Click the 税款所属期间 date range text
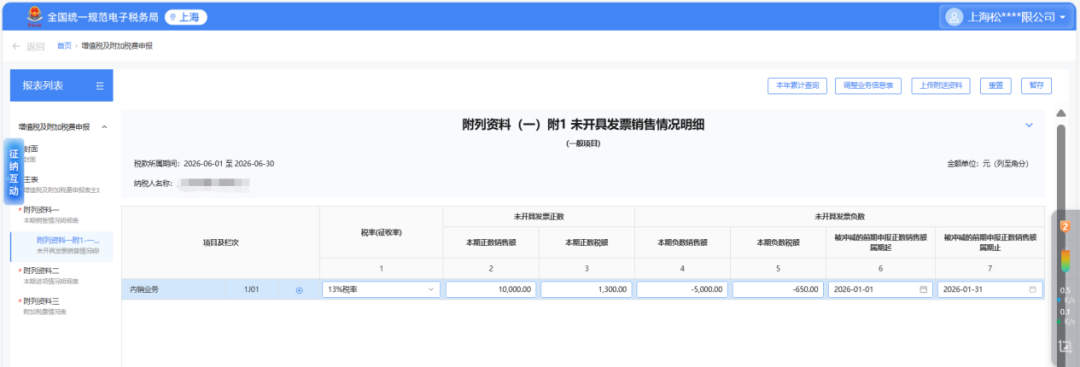 tap(204, 164)
